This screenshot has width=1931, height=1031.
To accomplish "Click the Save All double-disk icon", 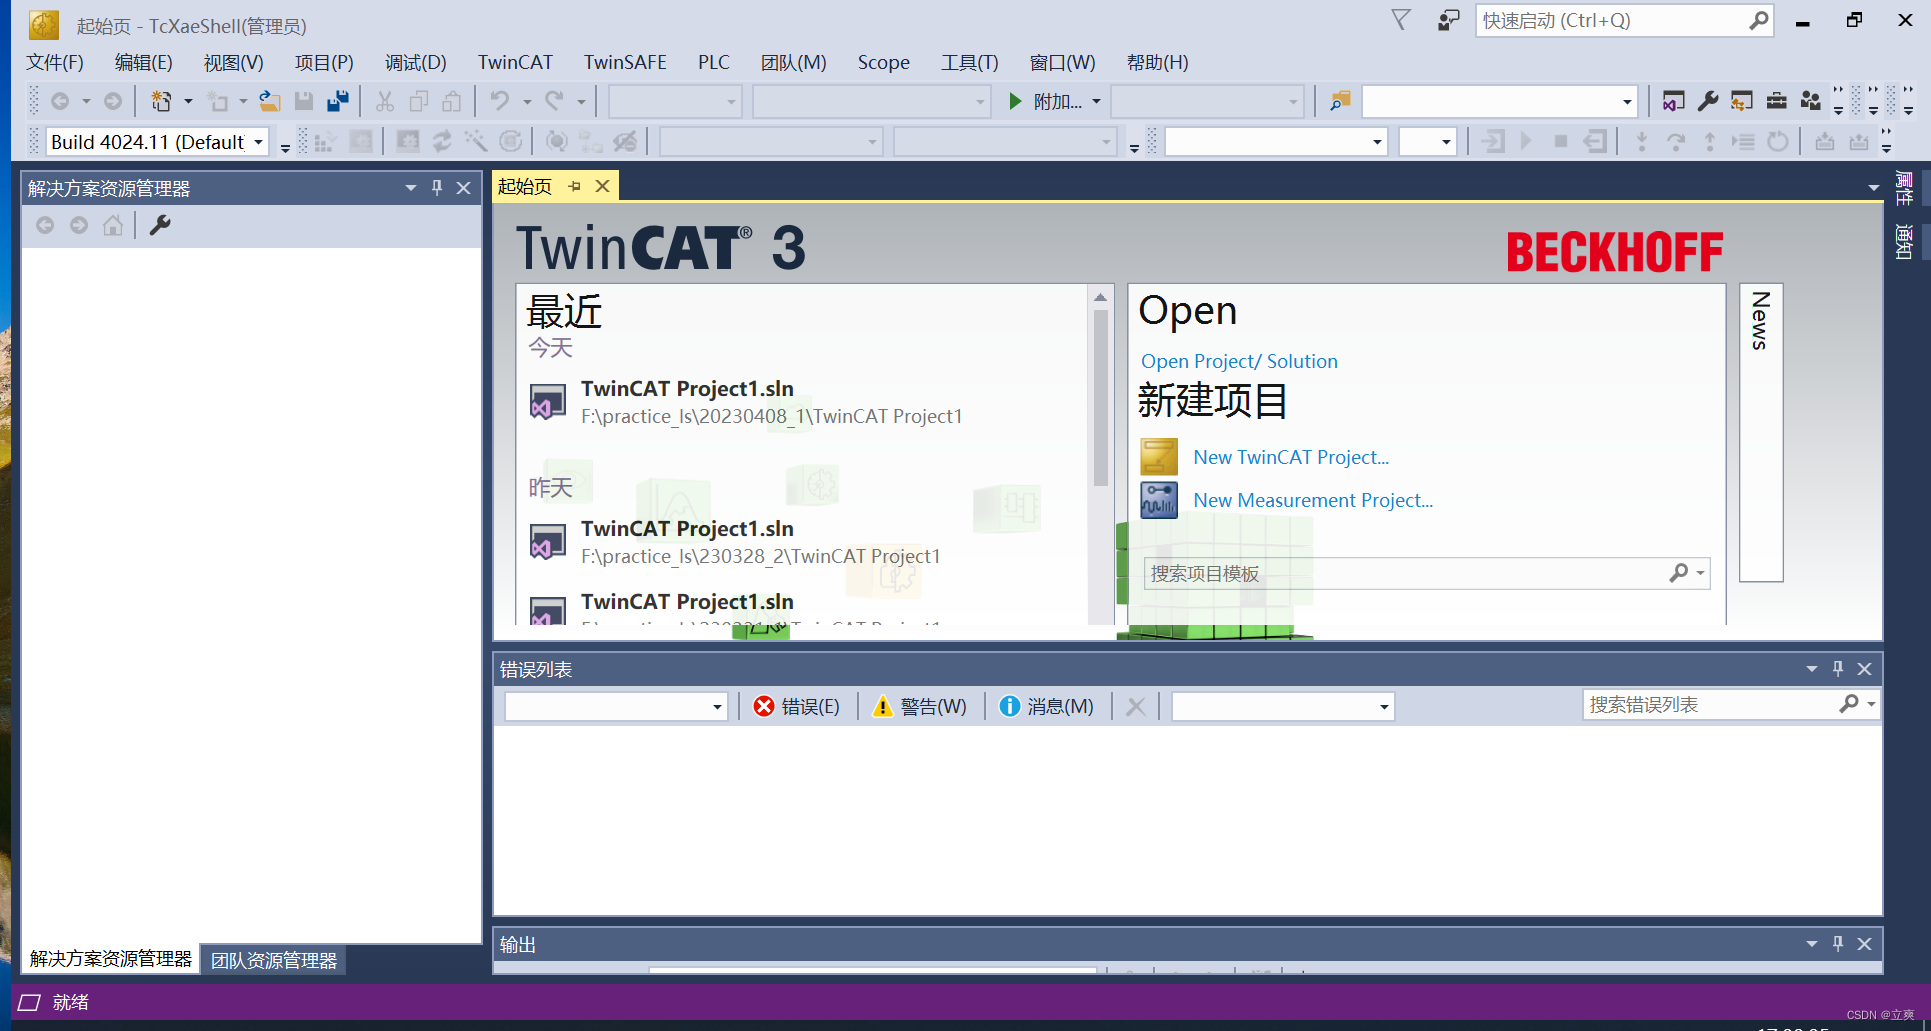I will (x=338, y=101).
